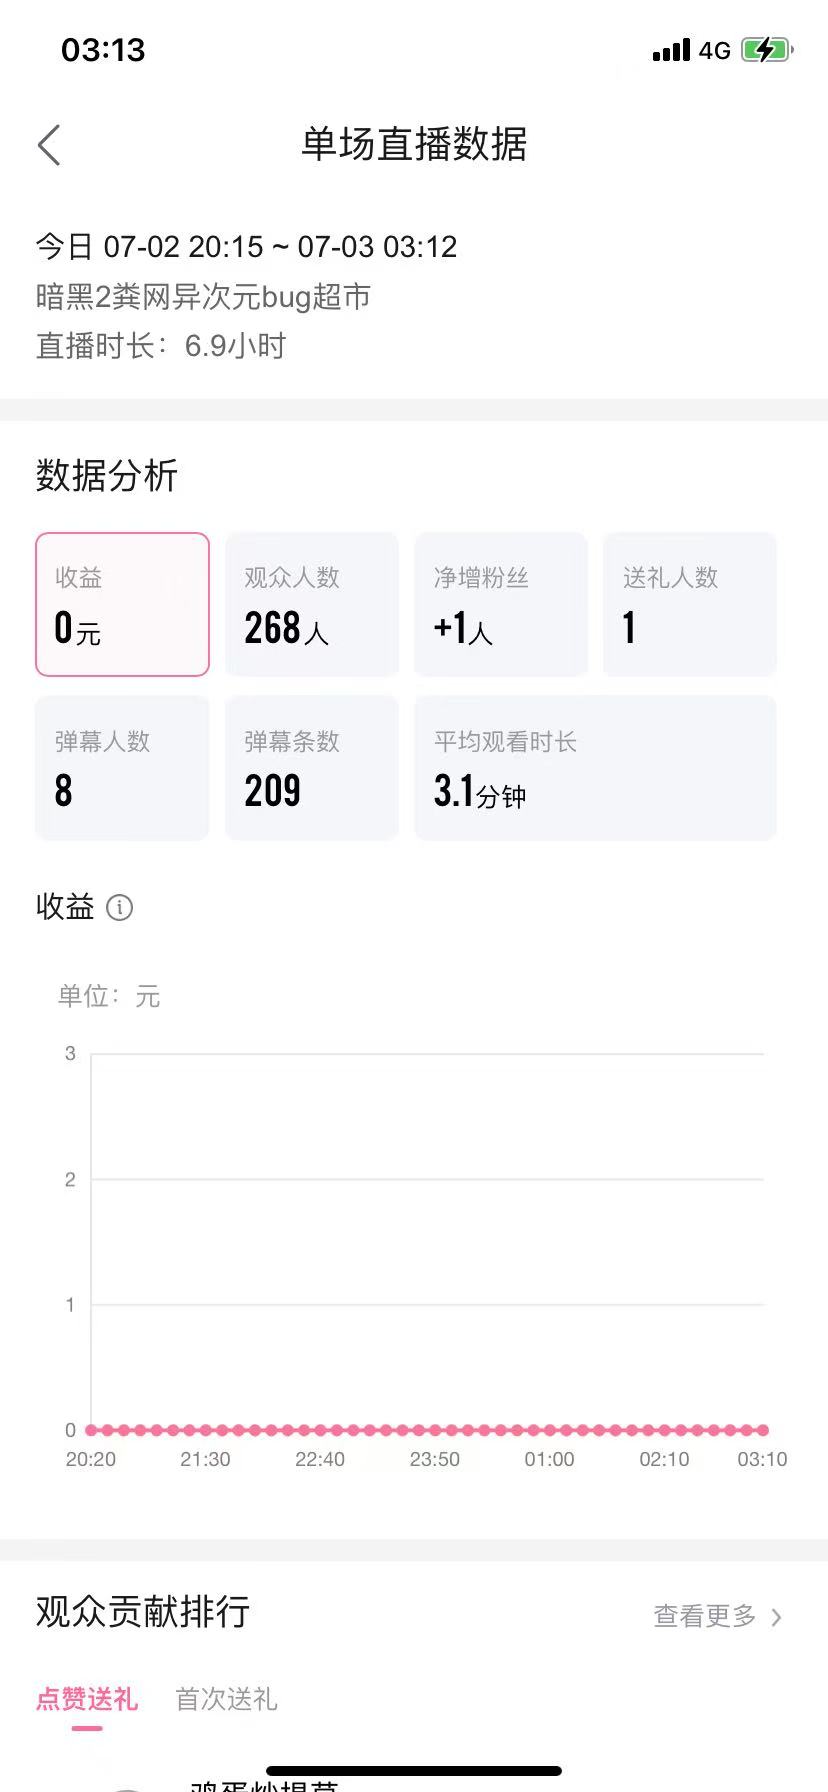
Task: Tap the 单场直播数据 page title
Action: click(414, 144)
